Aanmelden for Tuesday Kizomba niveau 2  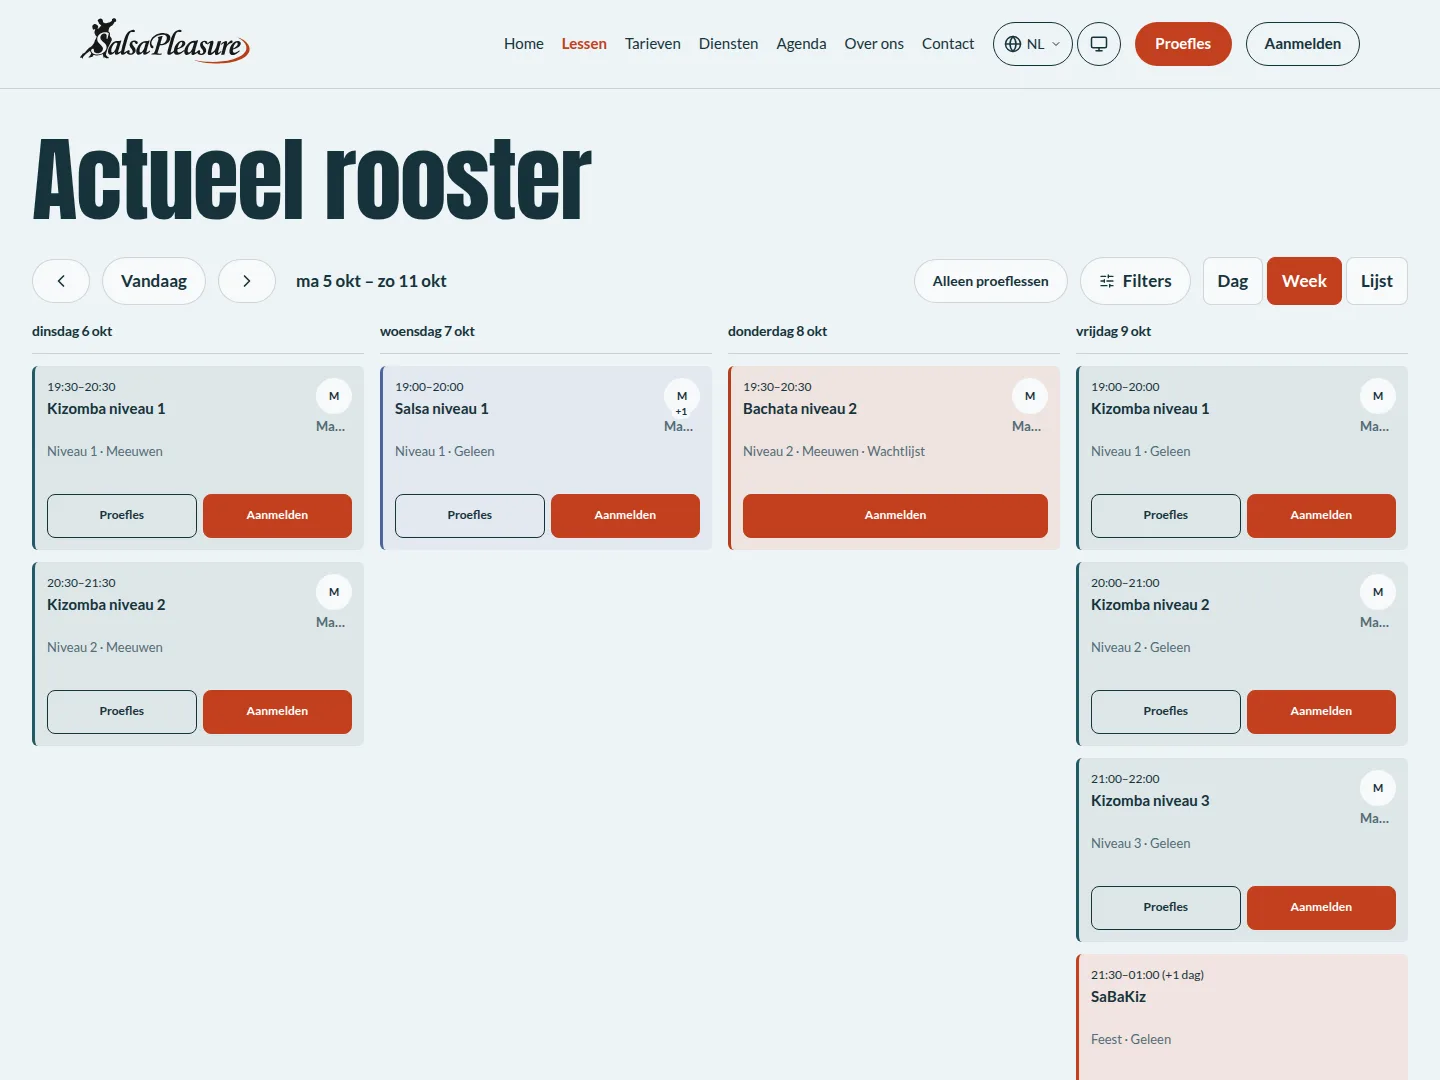[x=277, y=712]
